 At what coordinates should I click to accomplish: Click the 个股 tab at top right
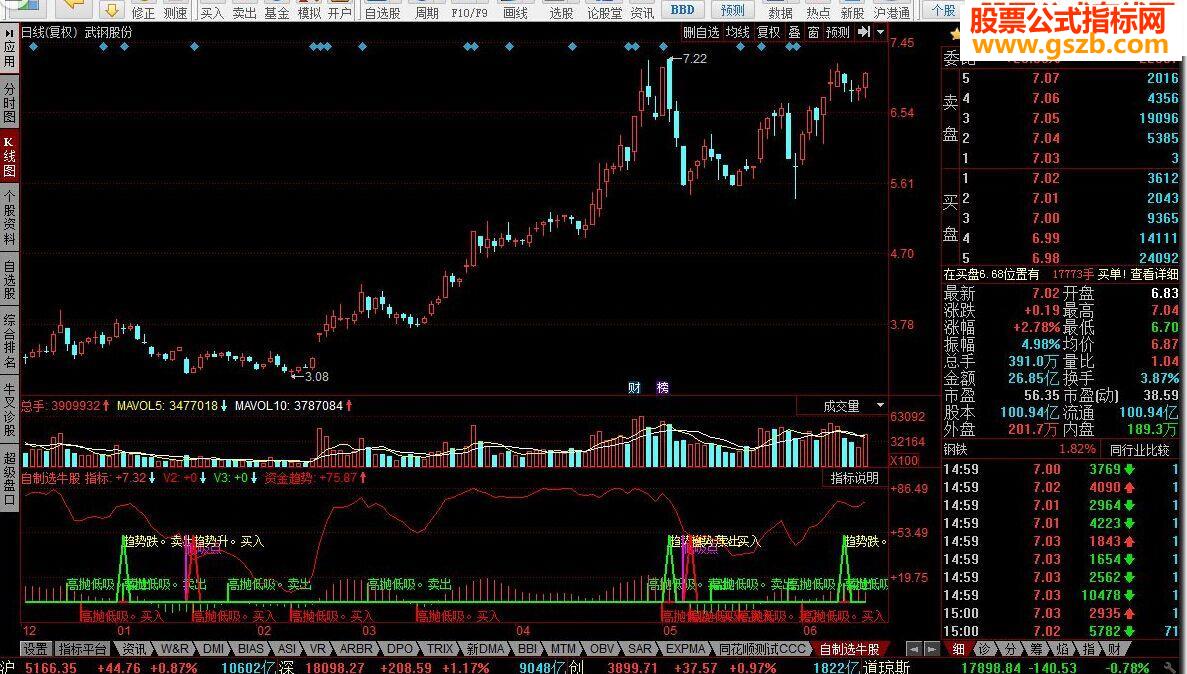[x=944, y=10]
